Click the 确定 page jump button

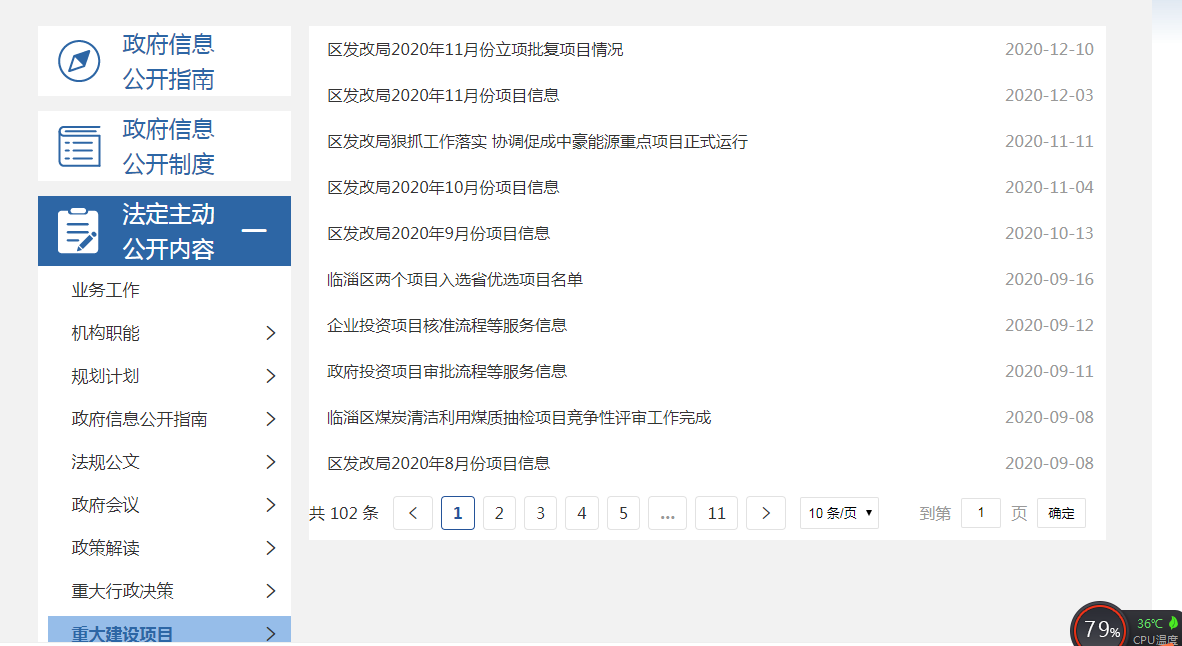tap(1061, 513)
